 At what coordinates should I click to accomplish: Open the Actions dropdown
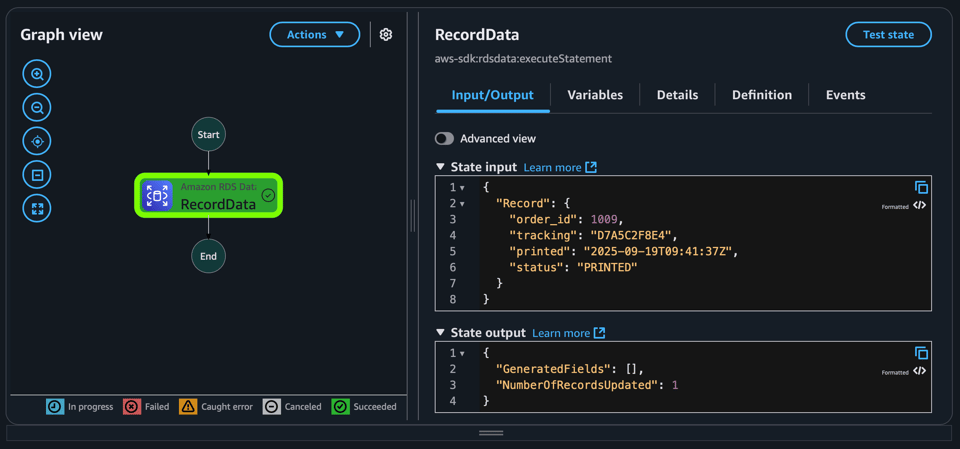click(x=315, y=35)
